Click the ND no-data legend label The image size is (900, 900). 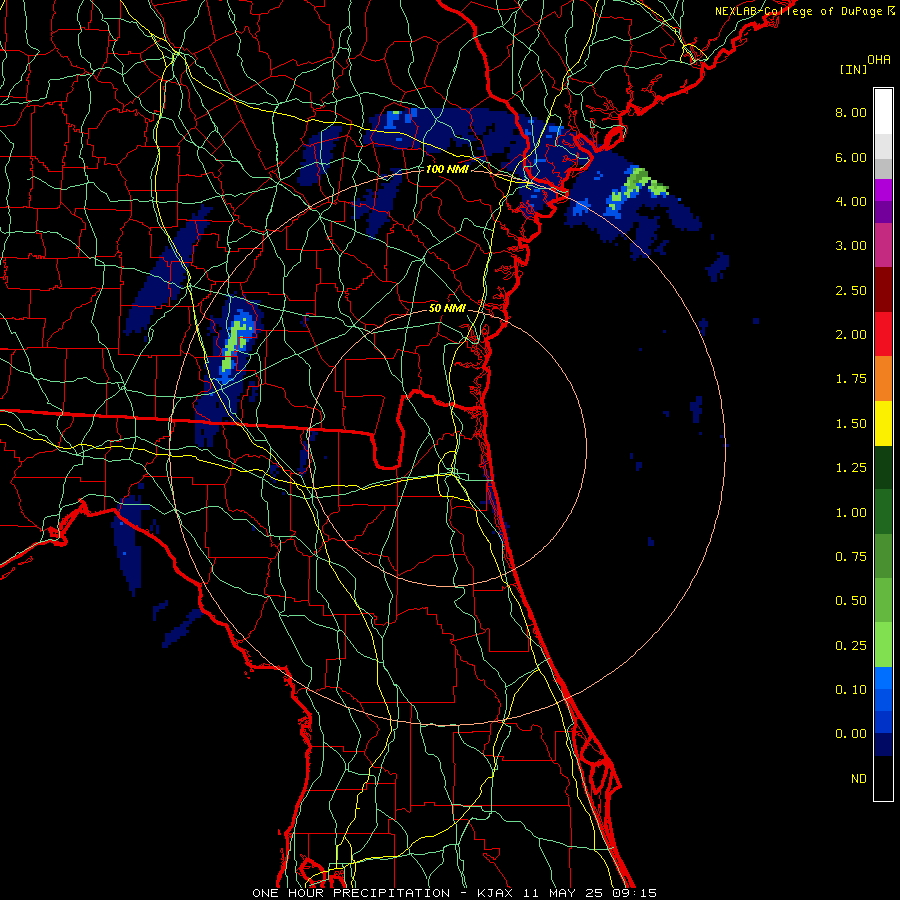859,779
